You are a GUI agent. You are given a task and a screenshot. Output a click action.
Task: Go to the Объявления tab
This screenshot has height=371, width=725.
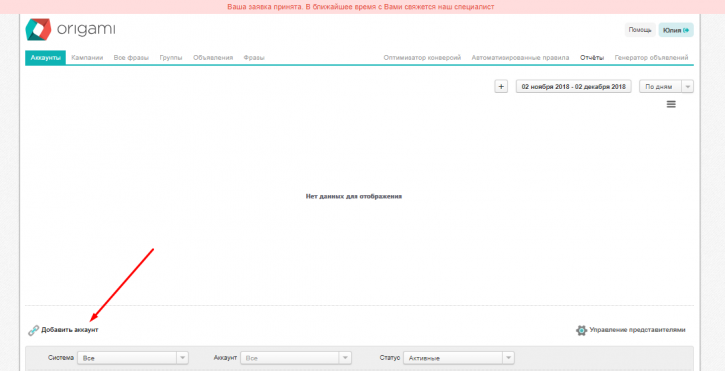tap(213, 58)
